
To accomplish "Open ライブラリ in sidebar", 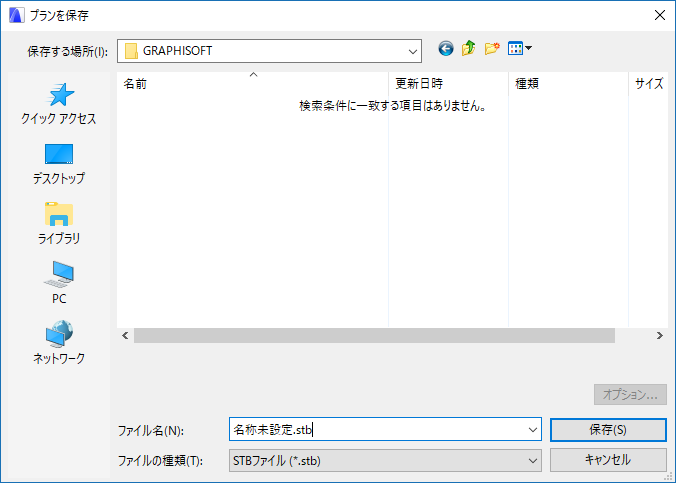I will 59,224.
